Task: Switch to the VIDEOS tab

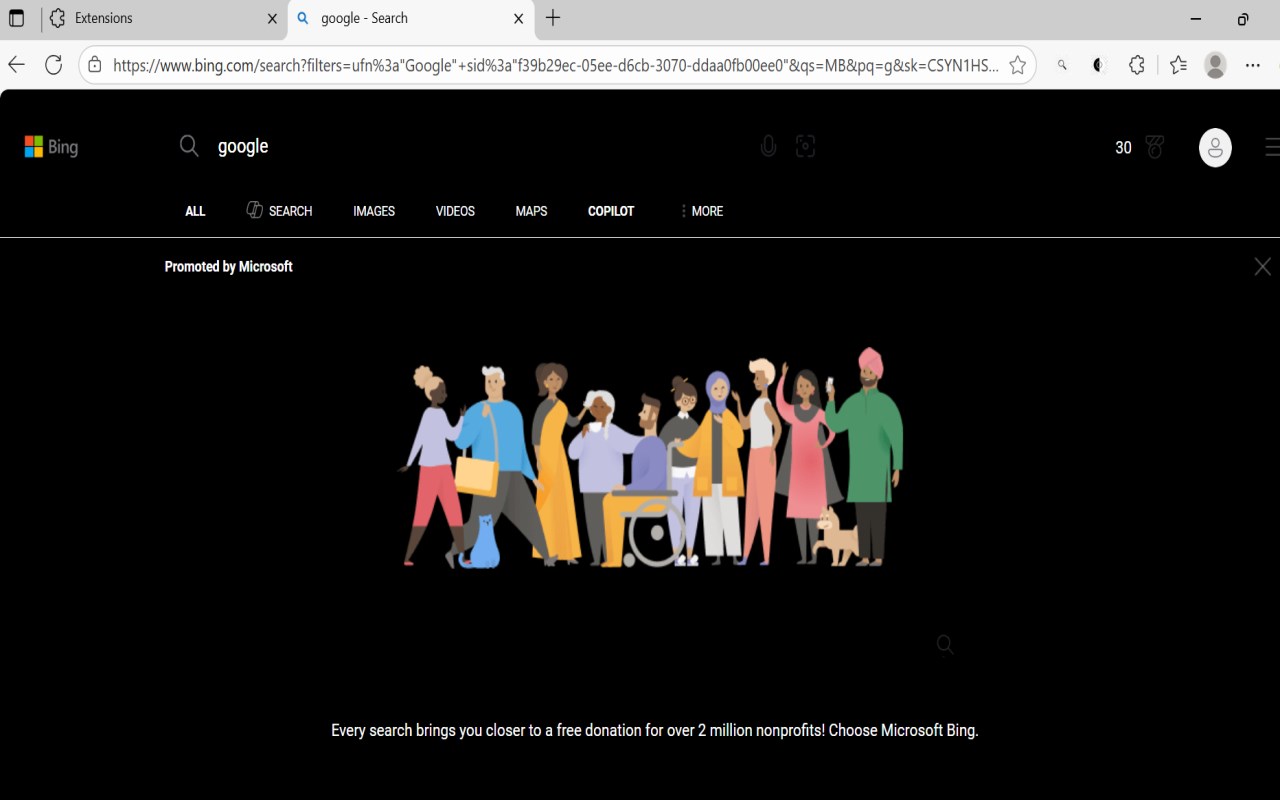Action: pyautogui.click(x=455, y=211)
